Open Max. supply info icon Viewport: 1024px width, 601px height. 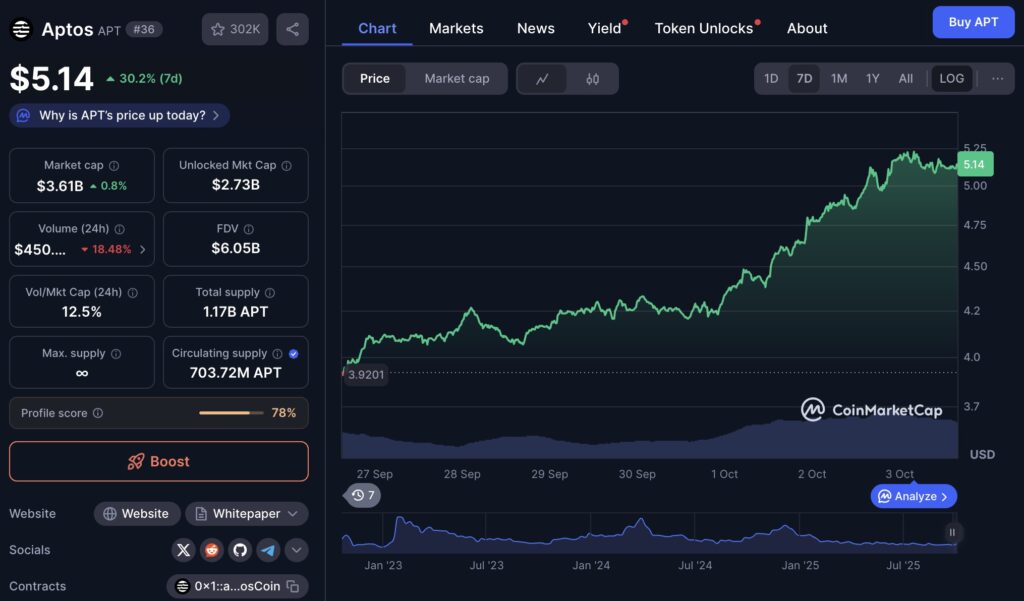point(116,353)
